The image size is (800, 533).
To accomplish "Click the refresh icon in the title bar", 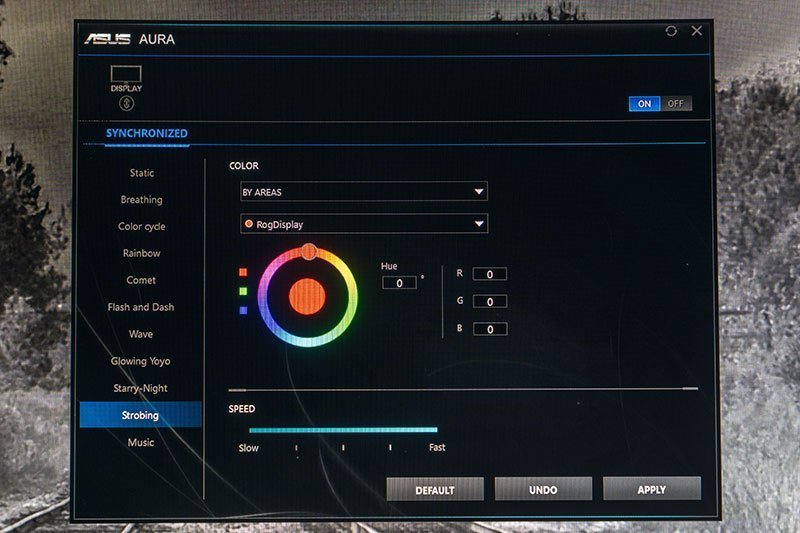I will pos(671,31).
